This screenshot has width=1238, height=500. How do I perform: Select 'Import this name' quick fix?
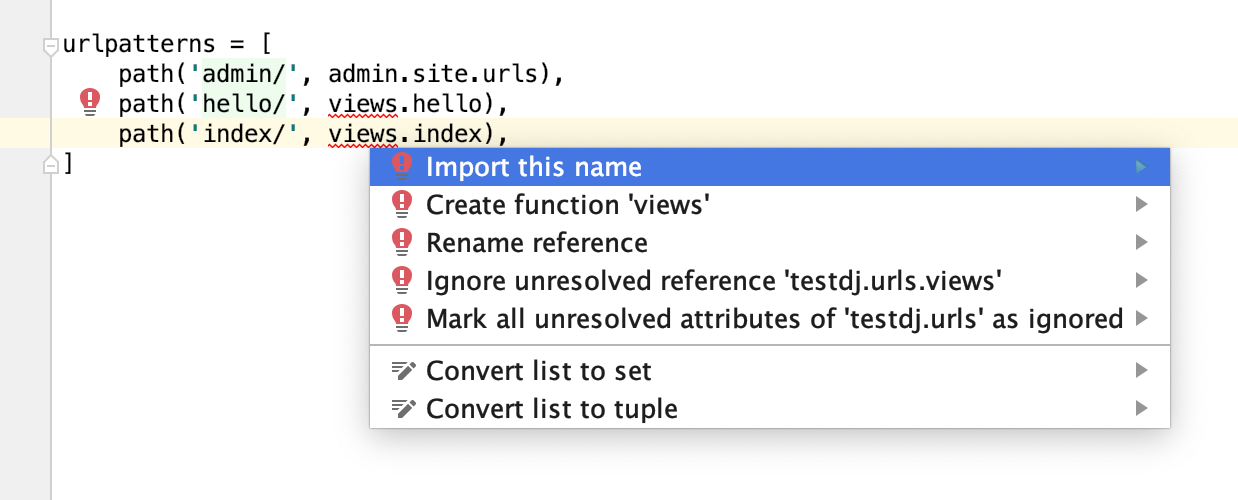click(534, 167)
